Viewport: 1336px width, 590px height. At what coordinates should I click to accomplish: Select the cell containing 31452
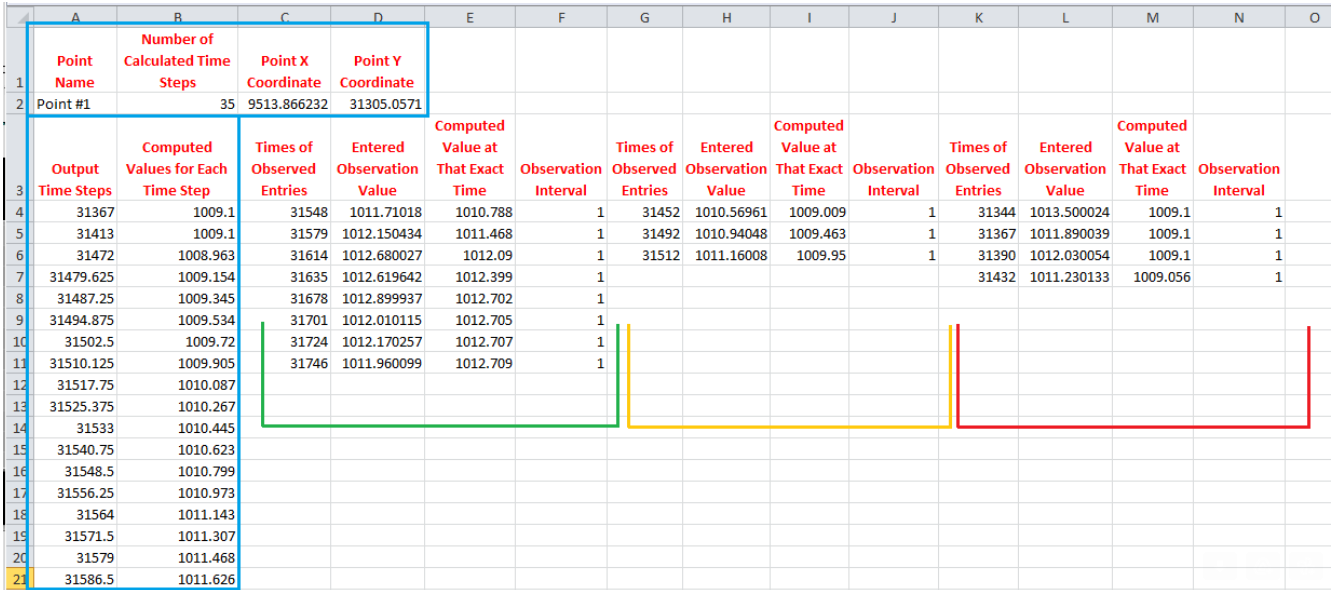coord(644,211)
